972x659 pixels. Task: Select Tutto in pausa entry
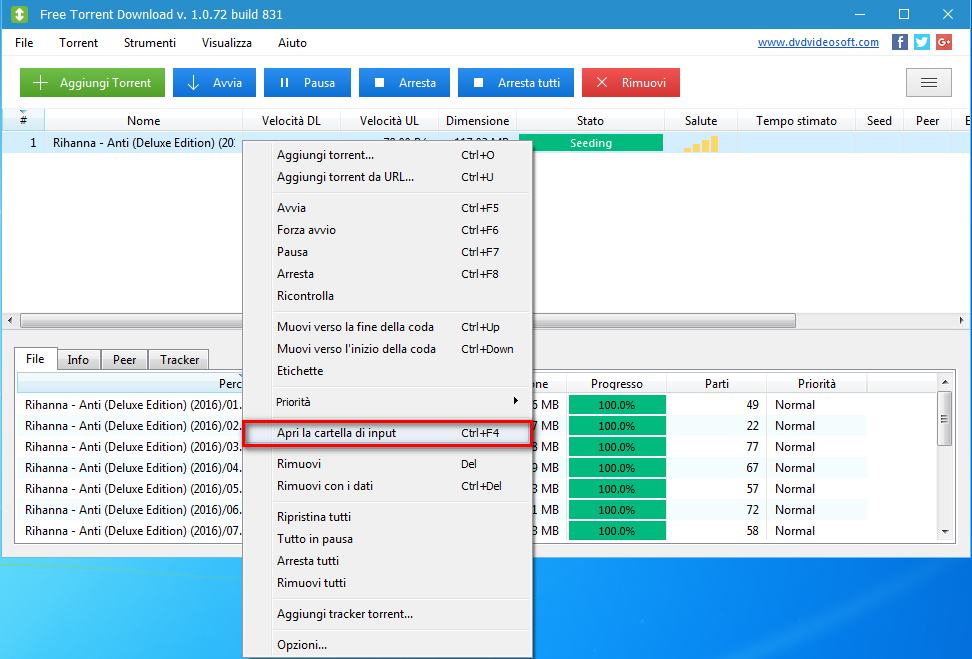pyautogui.click(x=387, y=539)
